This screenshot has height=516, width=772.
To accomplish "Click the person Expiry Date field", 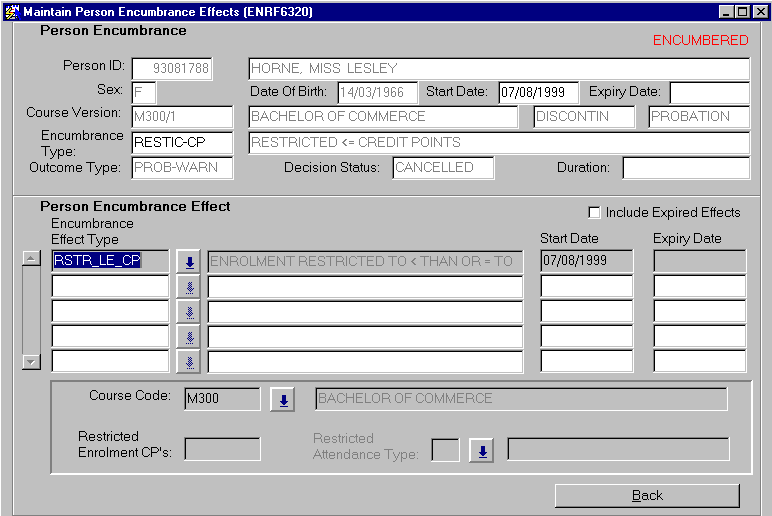I will pyautogui.click(x=709, y=93).
